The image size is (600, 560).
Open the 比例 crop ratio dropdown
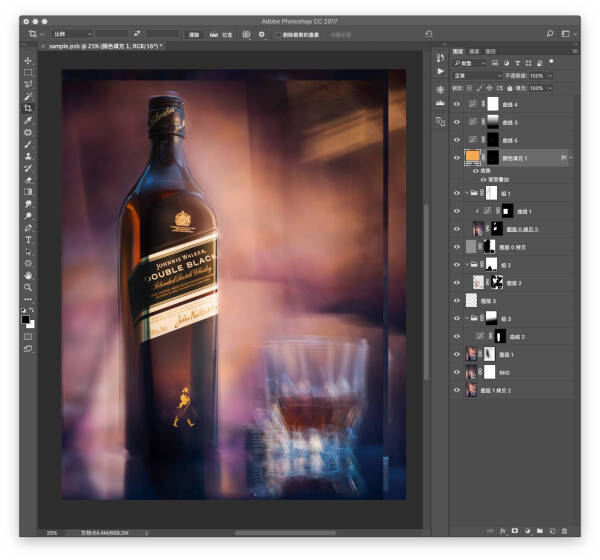tap(72, 34)
